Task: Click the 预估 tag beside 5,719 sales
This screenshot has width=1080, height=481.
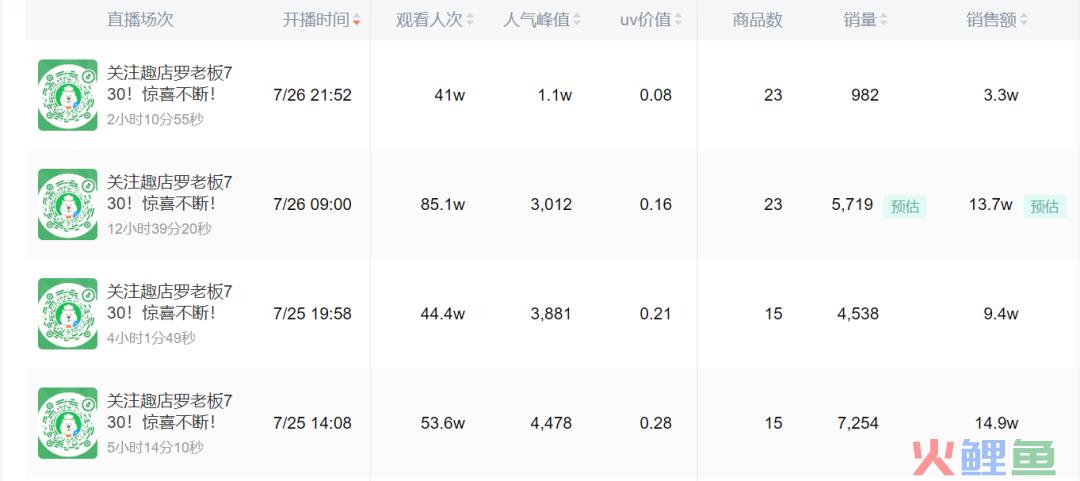Action: pyautogui.click(x=905, y=206)
